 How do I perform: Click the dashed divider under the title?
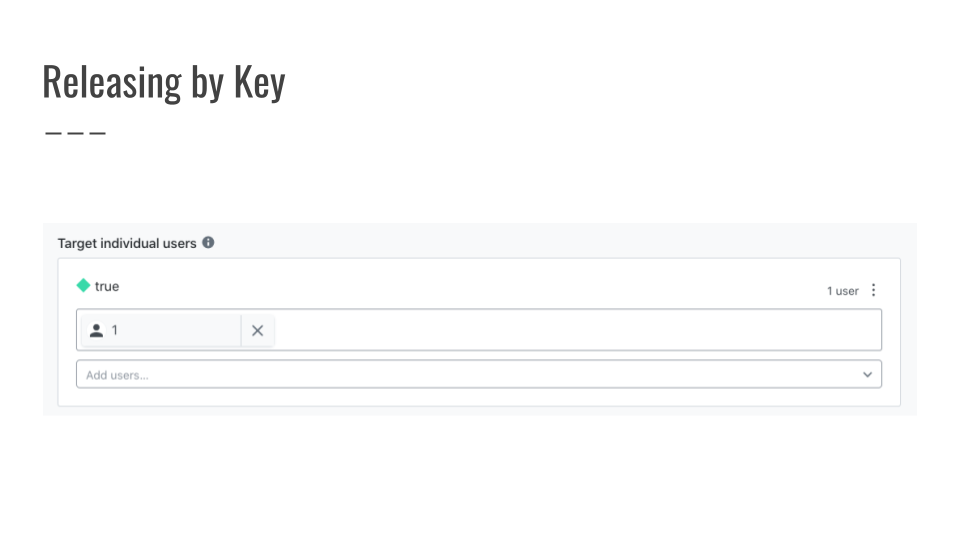coord(75,133)
